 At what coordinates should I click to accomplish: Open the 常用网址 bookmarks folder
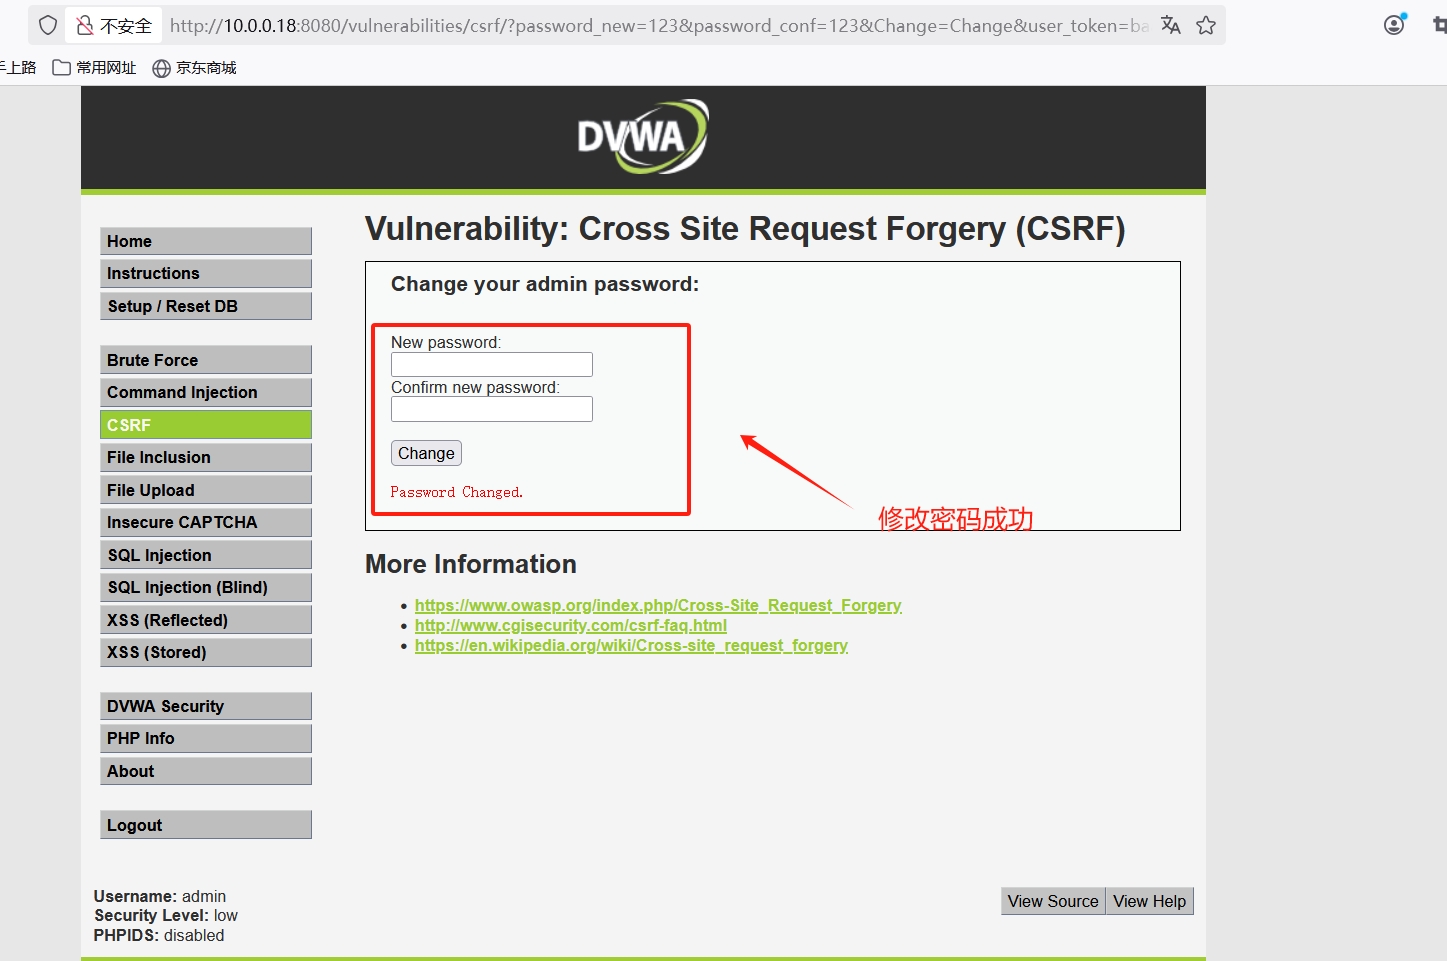pyautogui.click(x=95, y=67)
